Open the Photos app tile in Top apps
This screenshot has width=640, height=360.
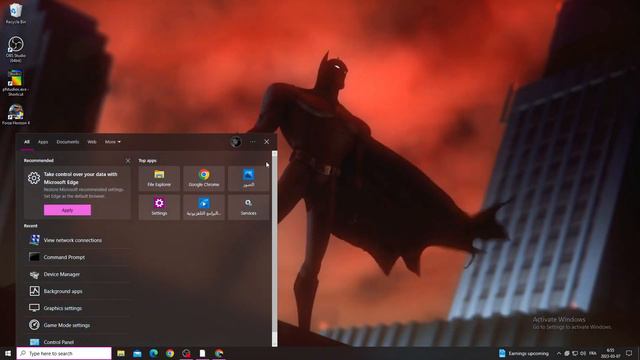pyautogui.click(x=249, y=178)
